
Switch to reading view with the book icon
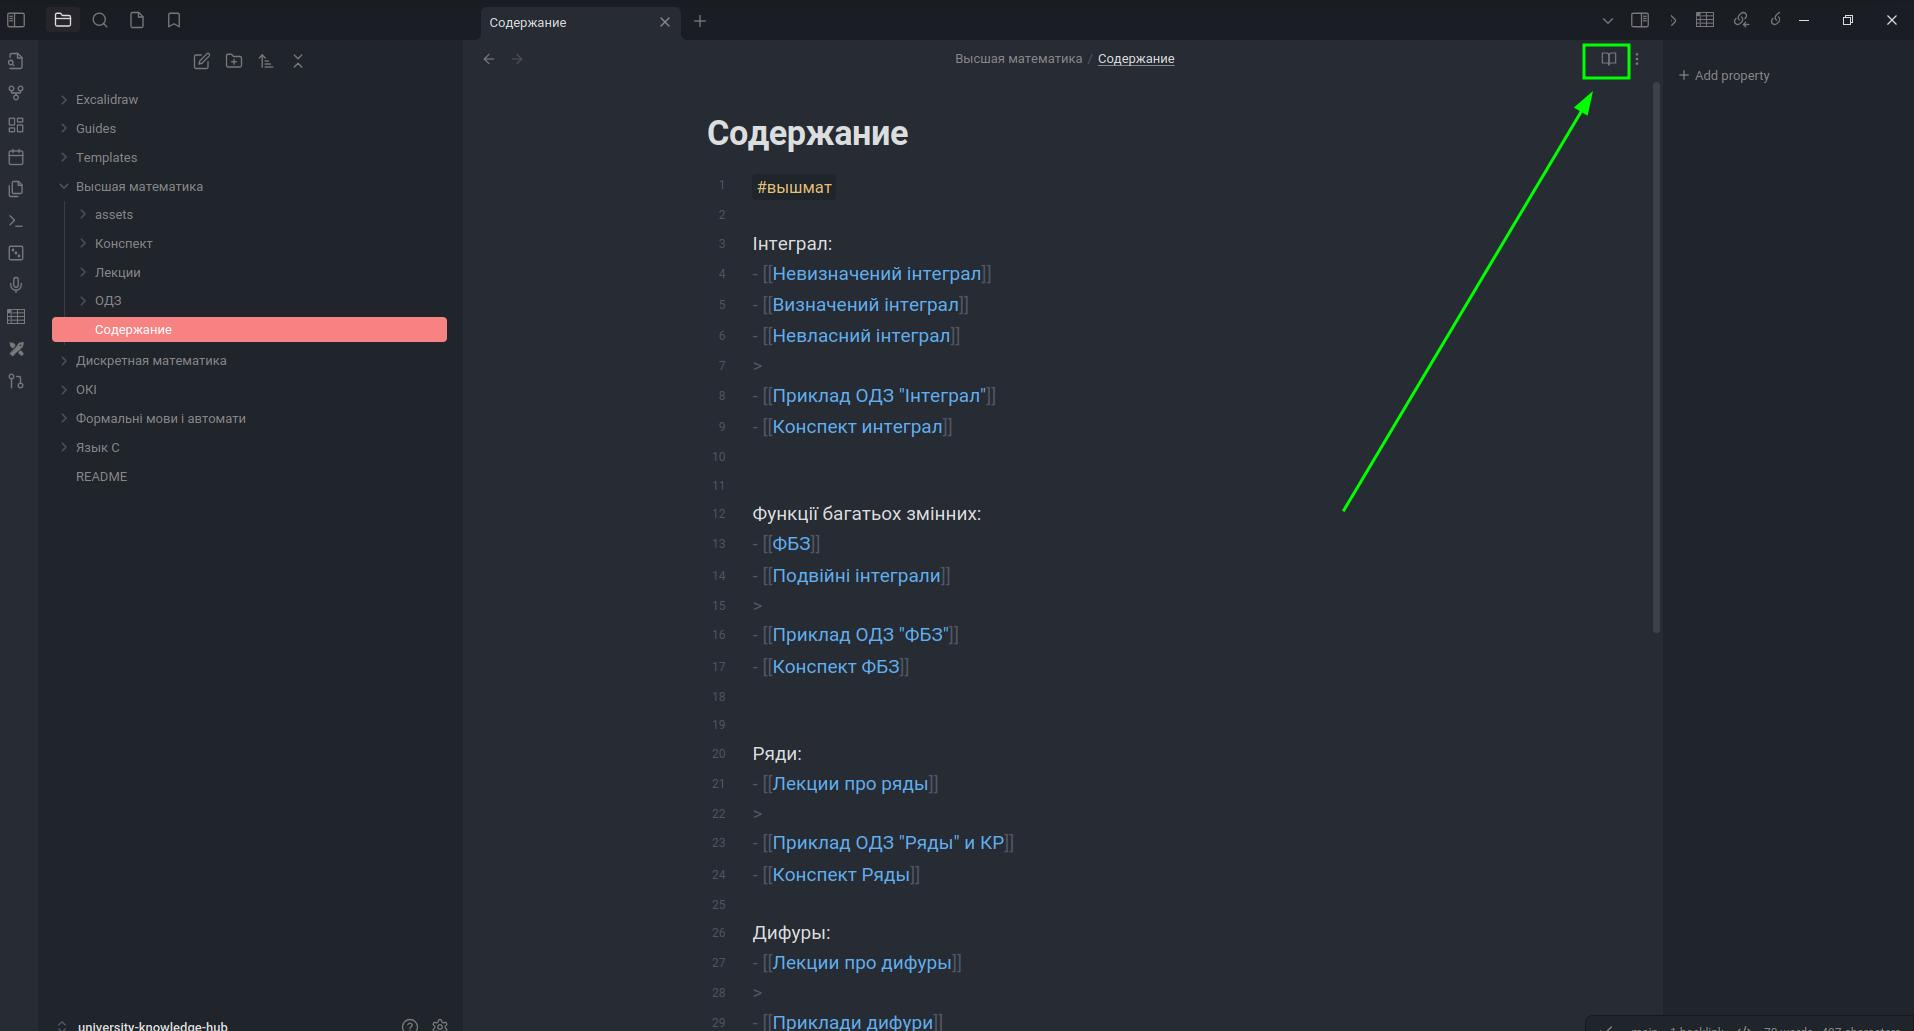point(1608,59)
